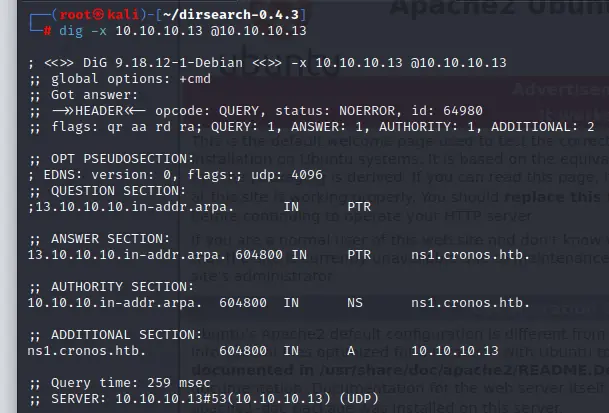Click the ~/dirsearch-0.4.3 directory path in prompt
The width and height of the screenshot is (609, 413).
231,15
